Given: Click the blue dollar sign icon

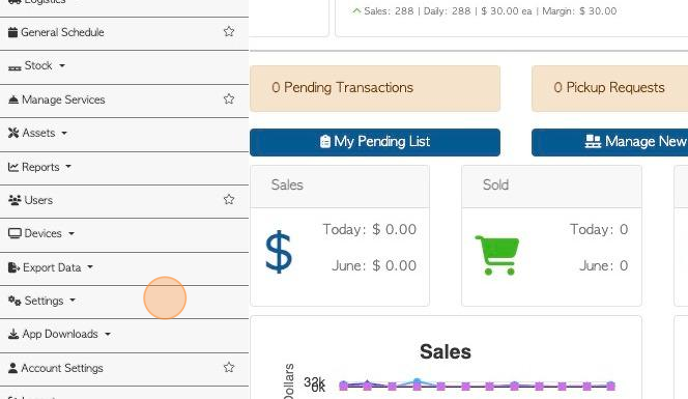Looking at the screenshot, I should 279,252.
